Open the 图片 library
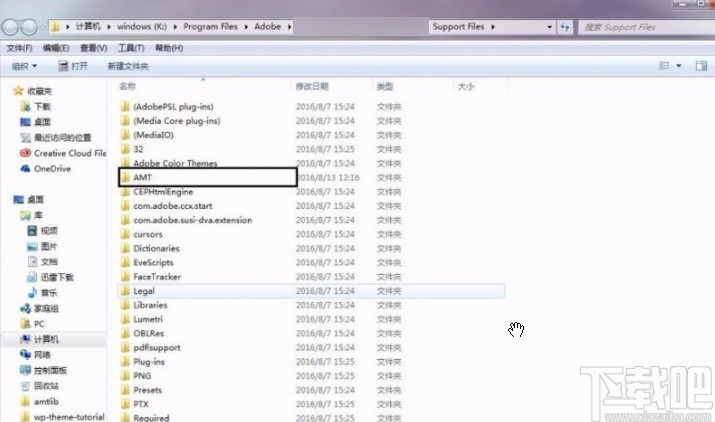Viewport: 715px width, 422px height. [42, 246]
